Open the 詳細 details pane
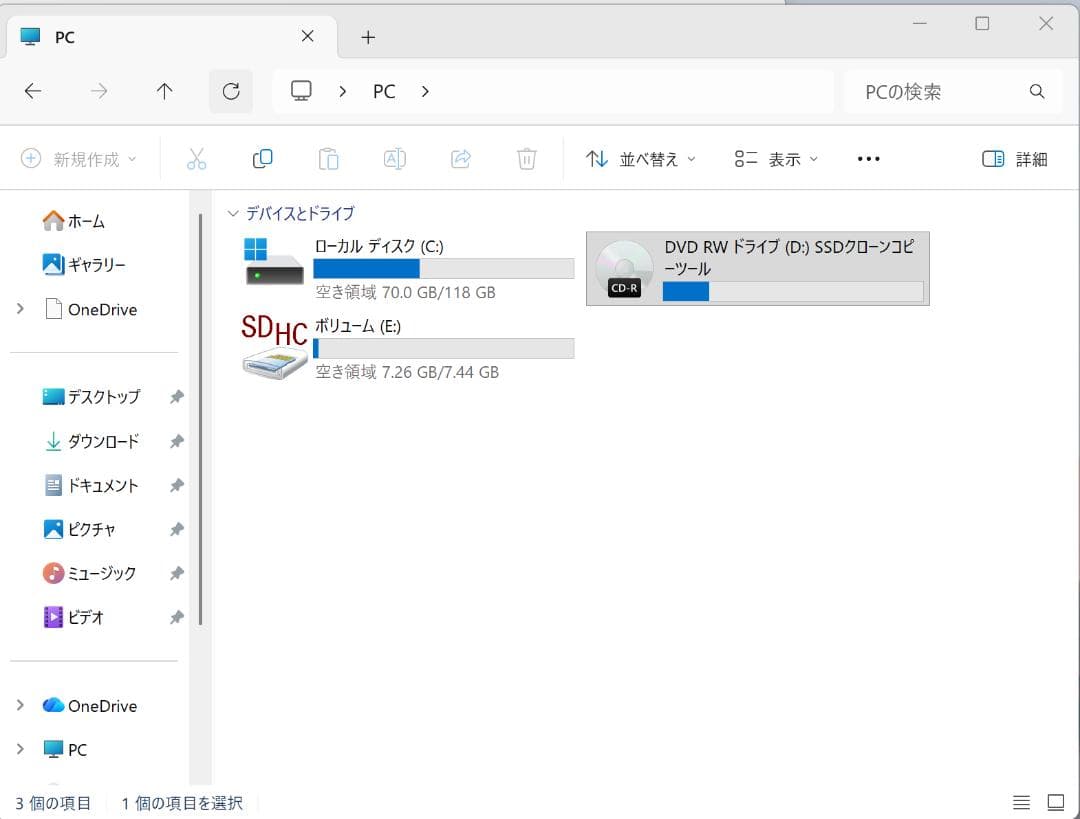The height and width of the screenshot is (819, 1080). [1013, 158]
